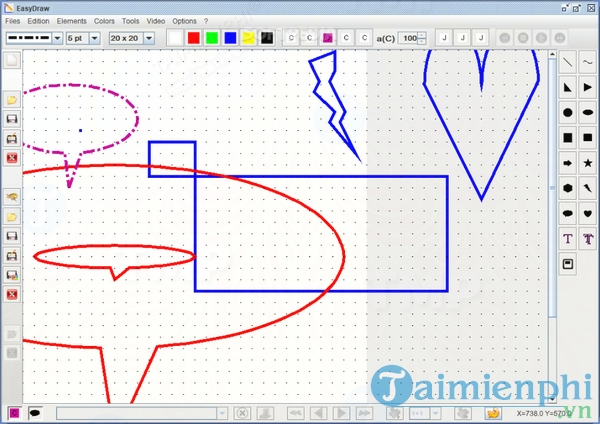Pick the red color swatch
The width and height of the screenshot is (600, 424).
coord(194,38)
